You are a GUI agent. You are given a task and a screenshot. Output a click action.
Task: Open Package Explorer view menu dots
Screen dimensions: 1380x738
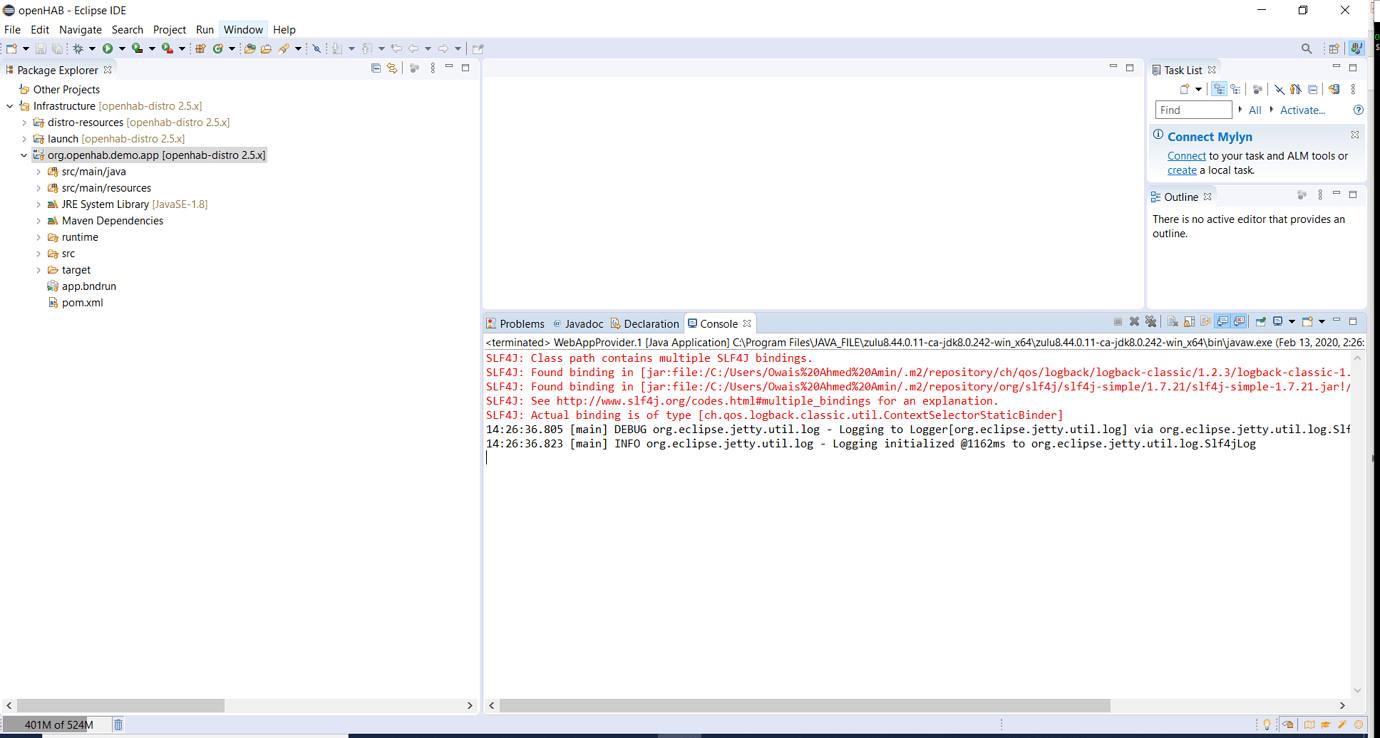pos(433,68)
